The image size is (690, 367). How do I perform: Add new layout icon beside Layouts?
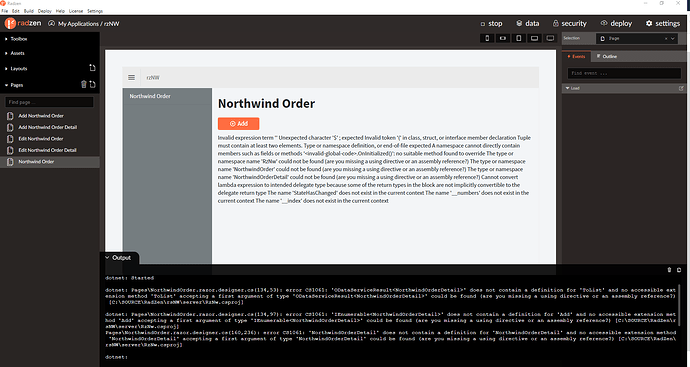pyautogui.click(x=92, y=68)
